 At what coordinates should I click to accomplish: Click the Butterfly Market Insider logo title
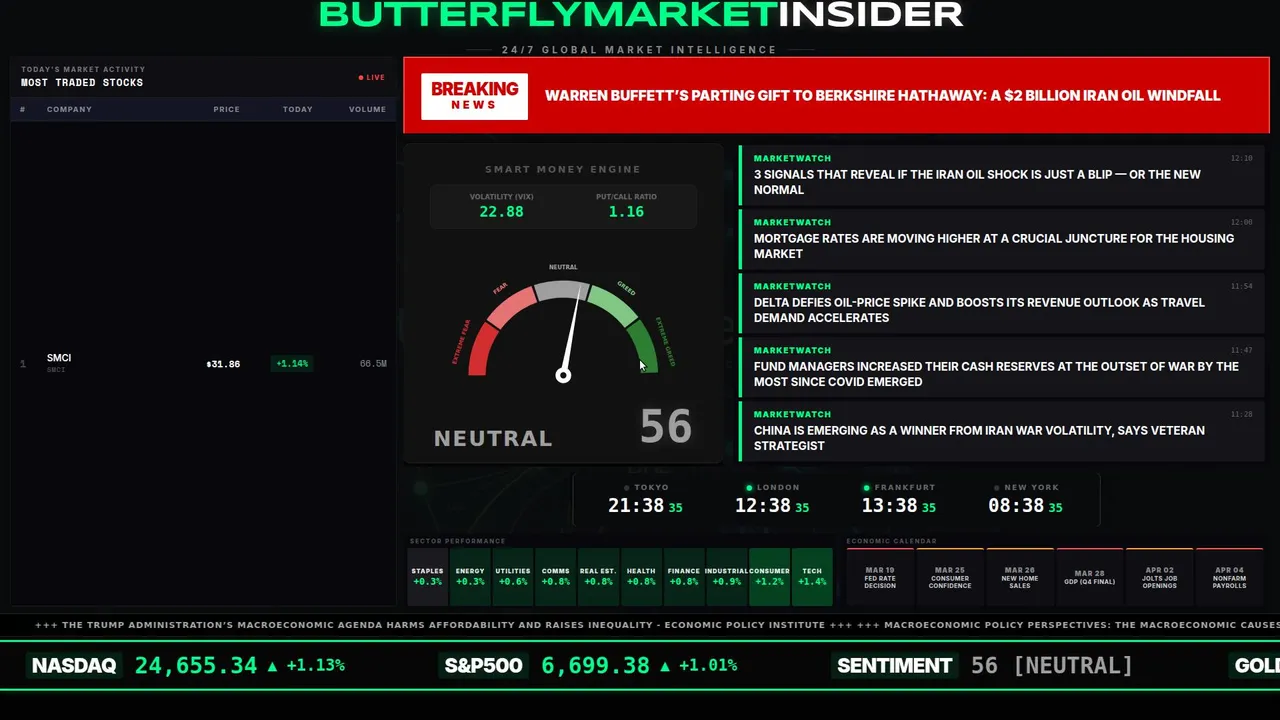(x=641, y=14)
